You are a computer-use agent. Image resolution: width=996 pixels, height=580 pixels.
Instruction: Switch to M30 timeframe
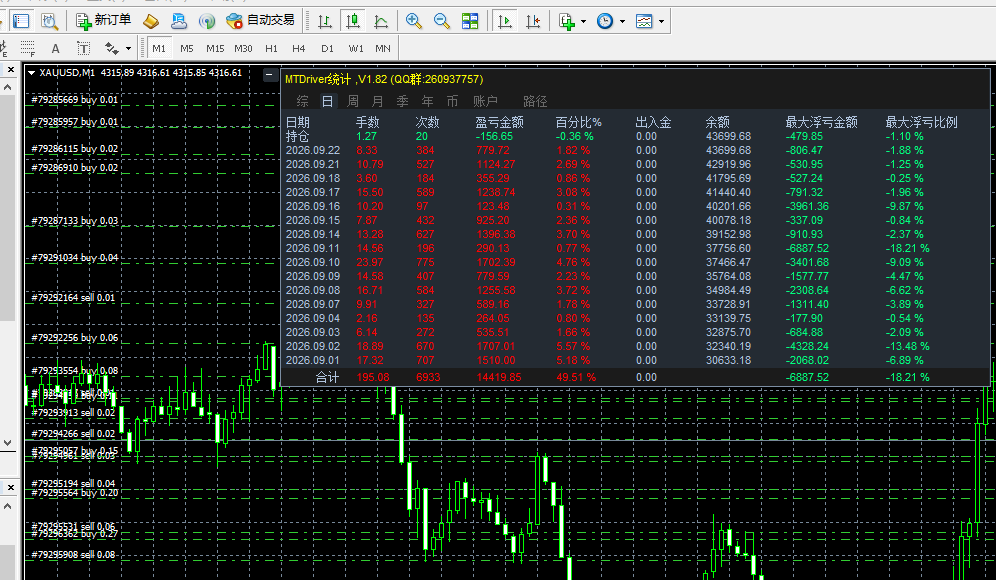point(243,48)
